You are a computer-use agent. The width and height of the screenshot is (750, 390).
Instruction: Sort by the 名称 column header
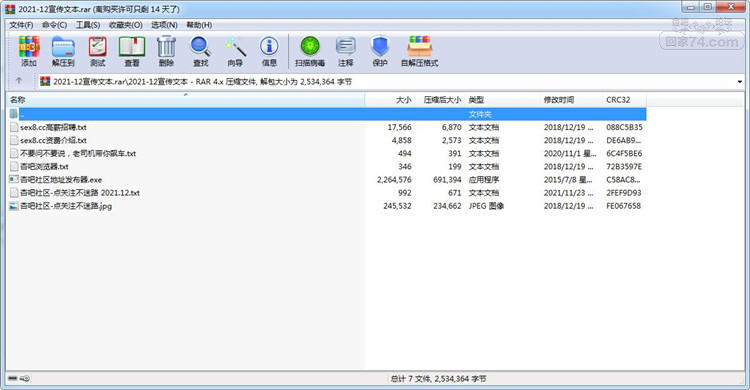tap(186, 100)
